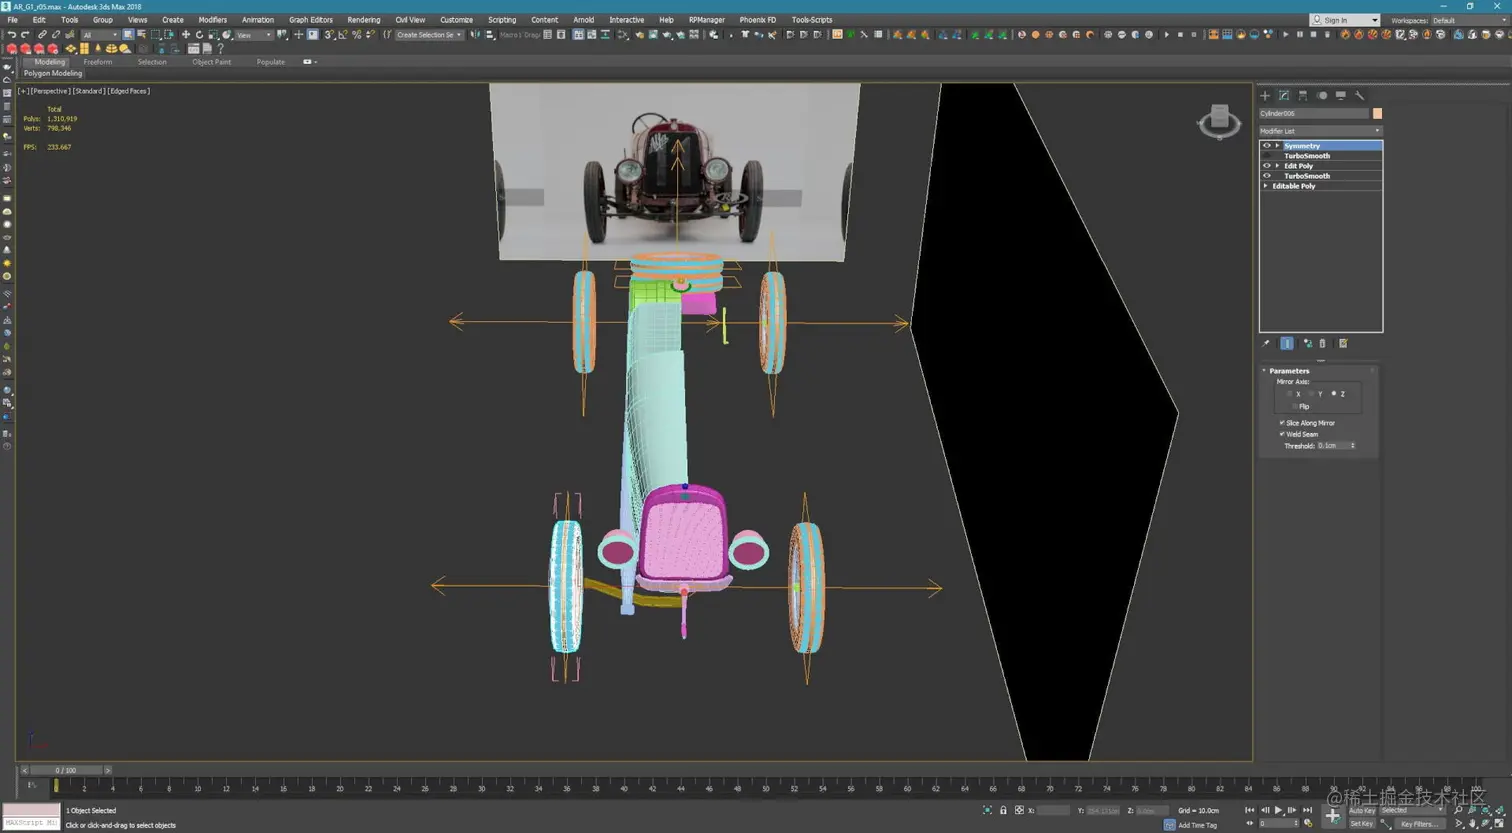
Task: Open the Create tab in command panel
Action: click(1265, 96)
